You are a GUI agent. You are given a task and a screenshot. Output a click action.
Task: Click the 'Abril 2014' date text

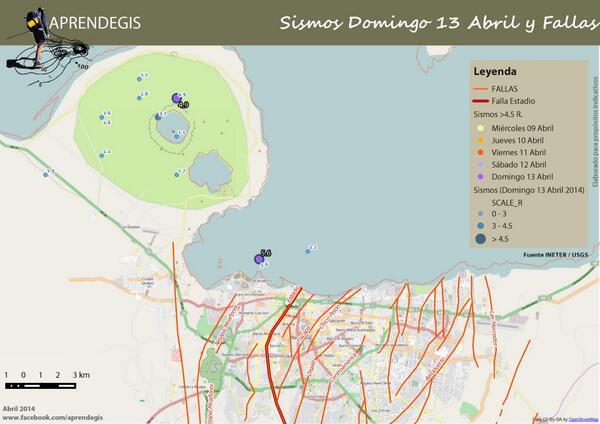19,409
